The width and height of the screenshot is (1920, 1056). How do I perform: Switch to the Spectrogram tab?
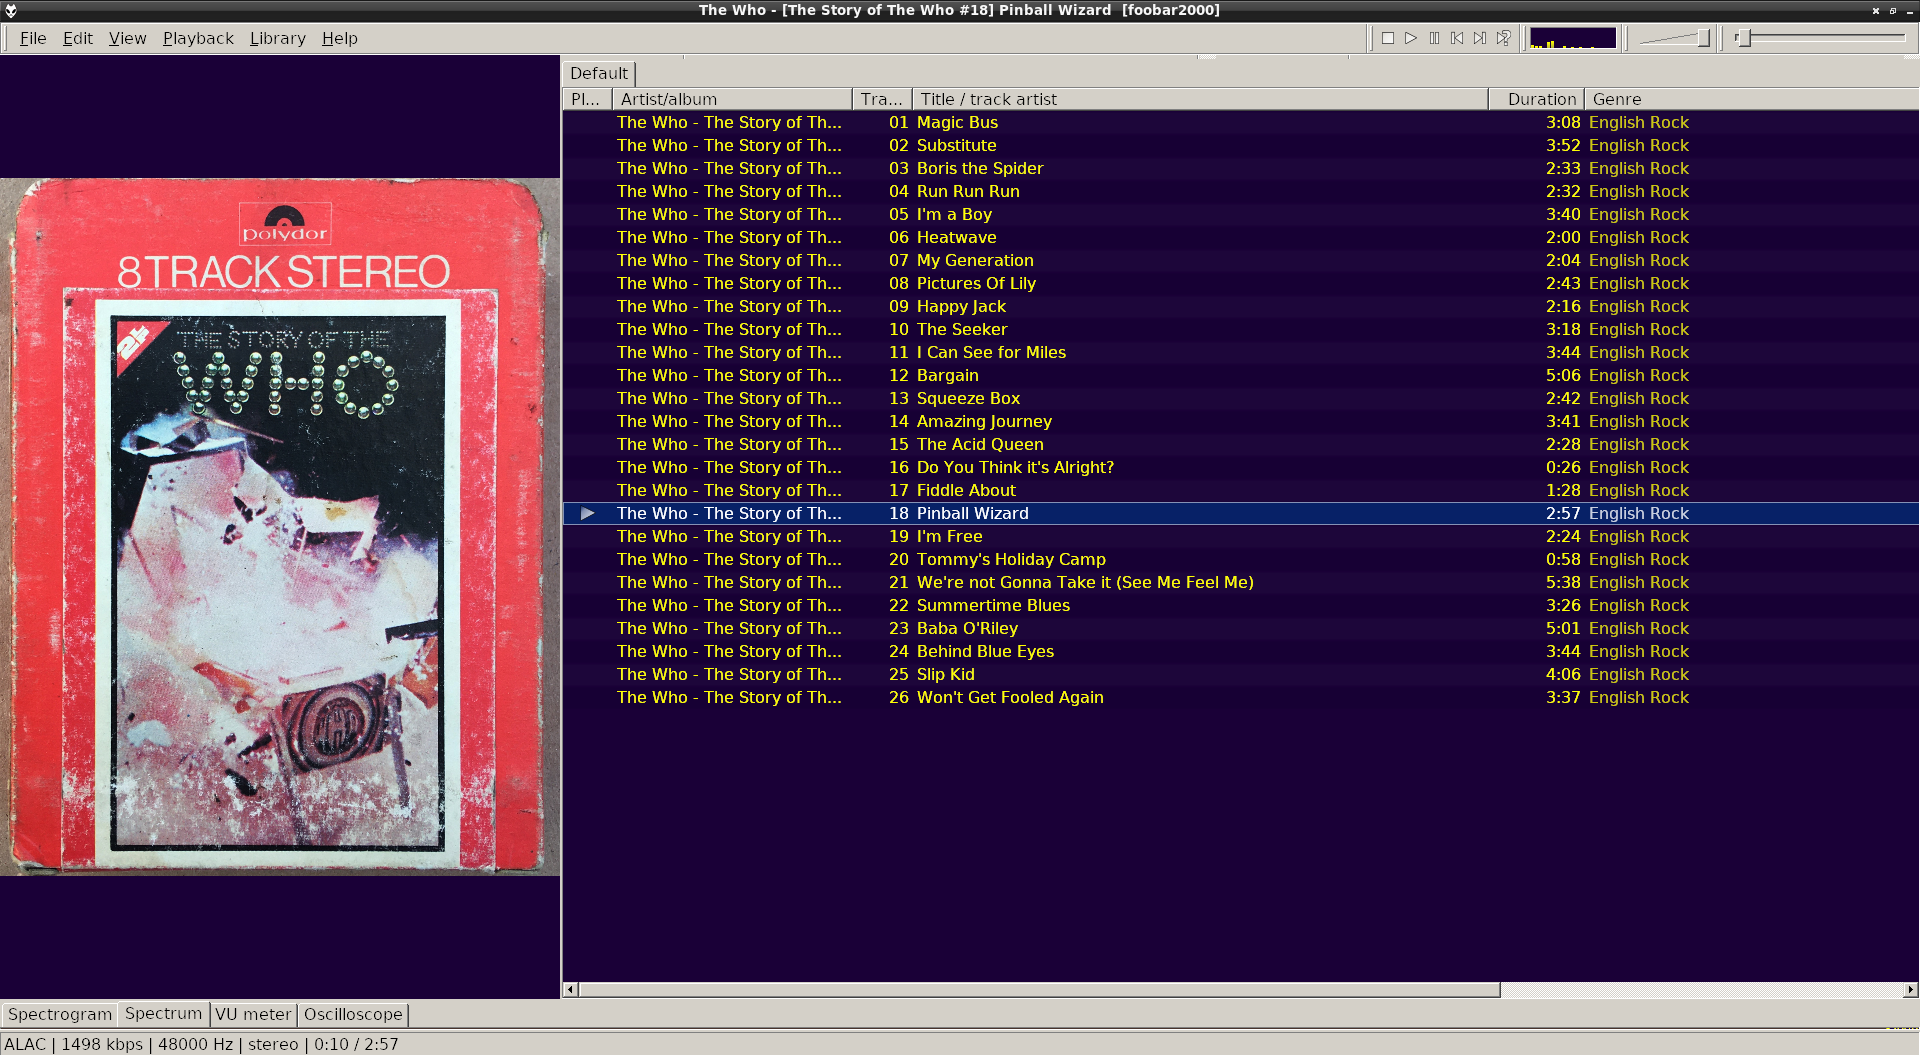[x=60, y=1014]
